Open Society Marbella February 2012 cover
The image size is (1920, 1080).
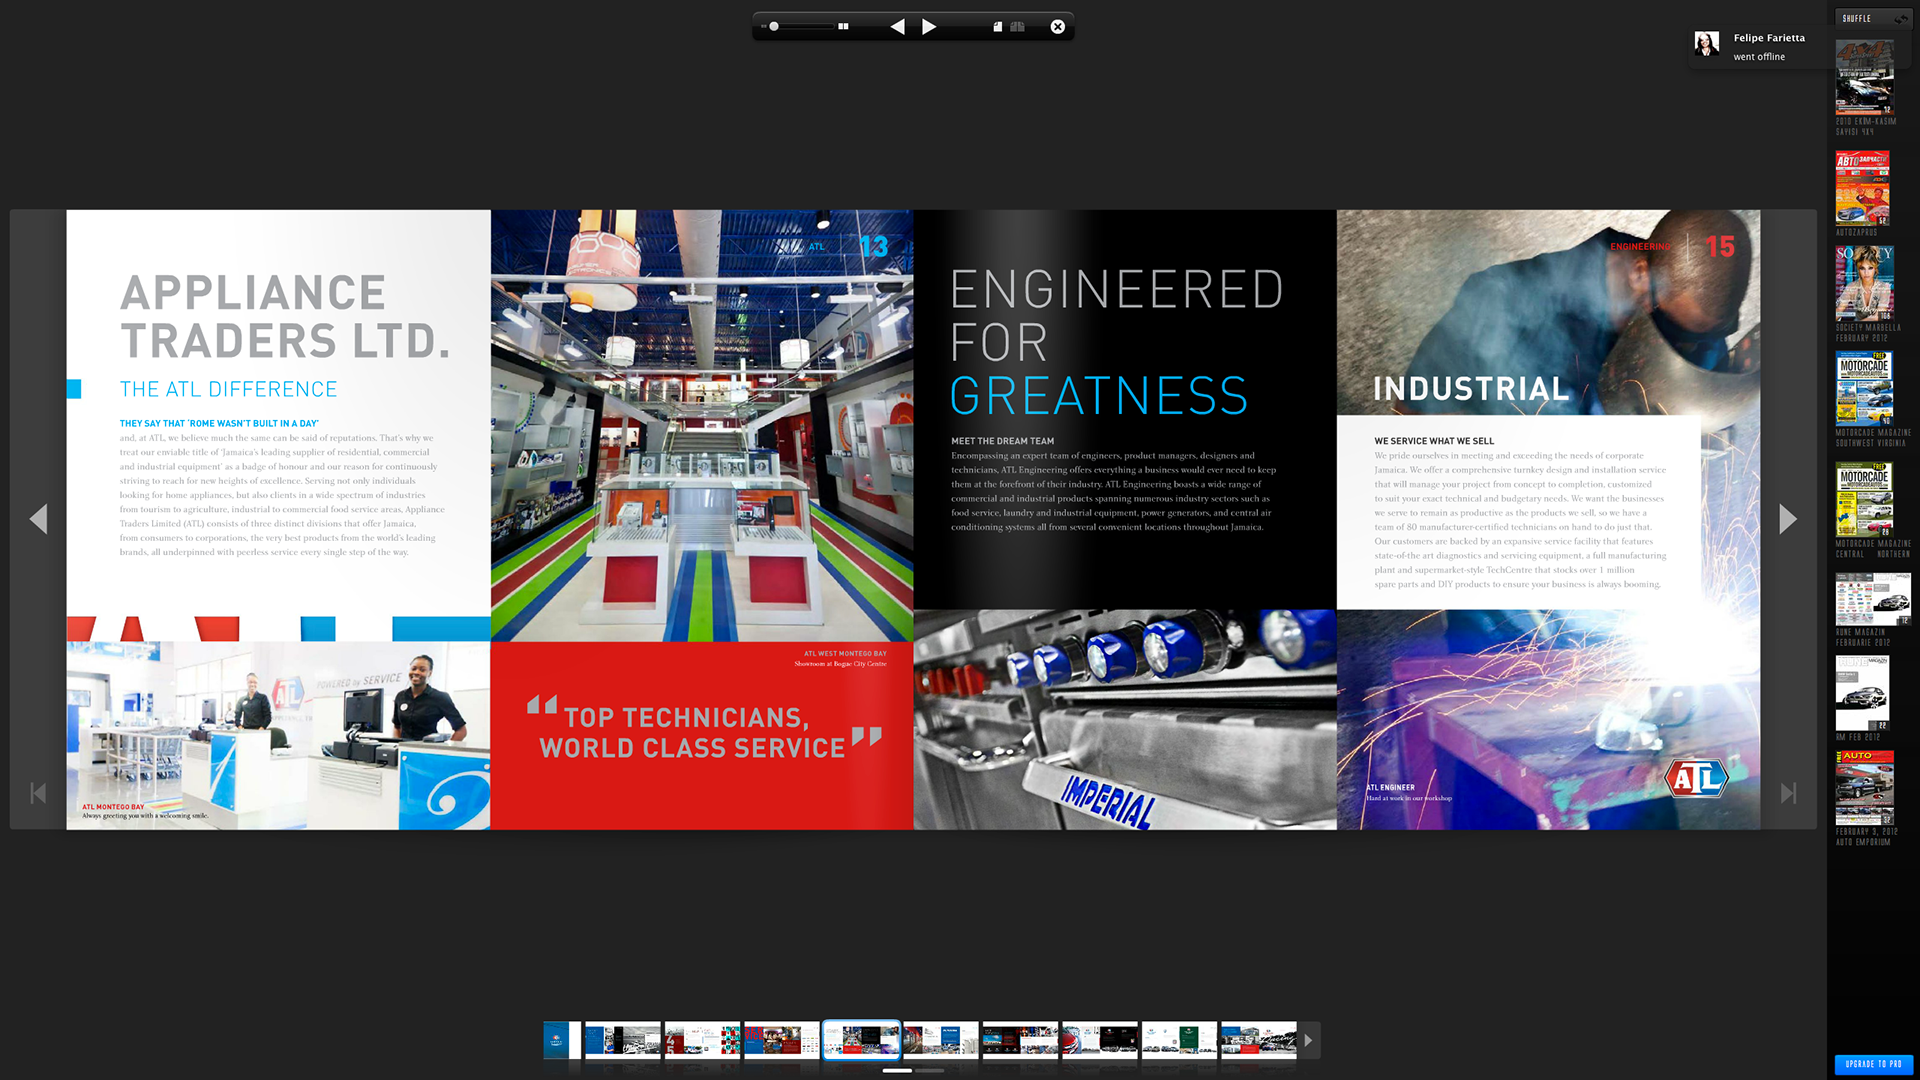1864,283
